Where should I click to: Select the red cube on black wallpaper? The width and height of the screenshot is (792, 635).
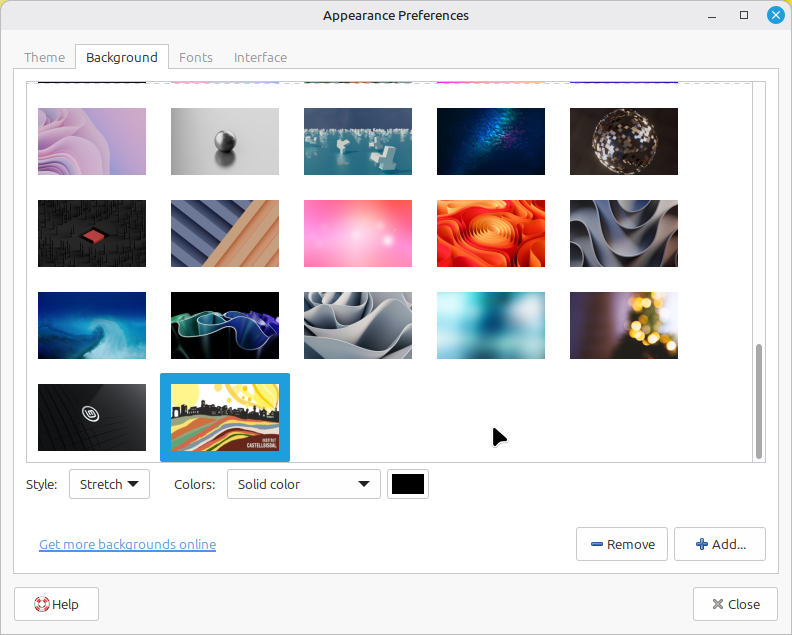(x=92, y=233)
